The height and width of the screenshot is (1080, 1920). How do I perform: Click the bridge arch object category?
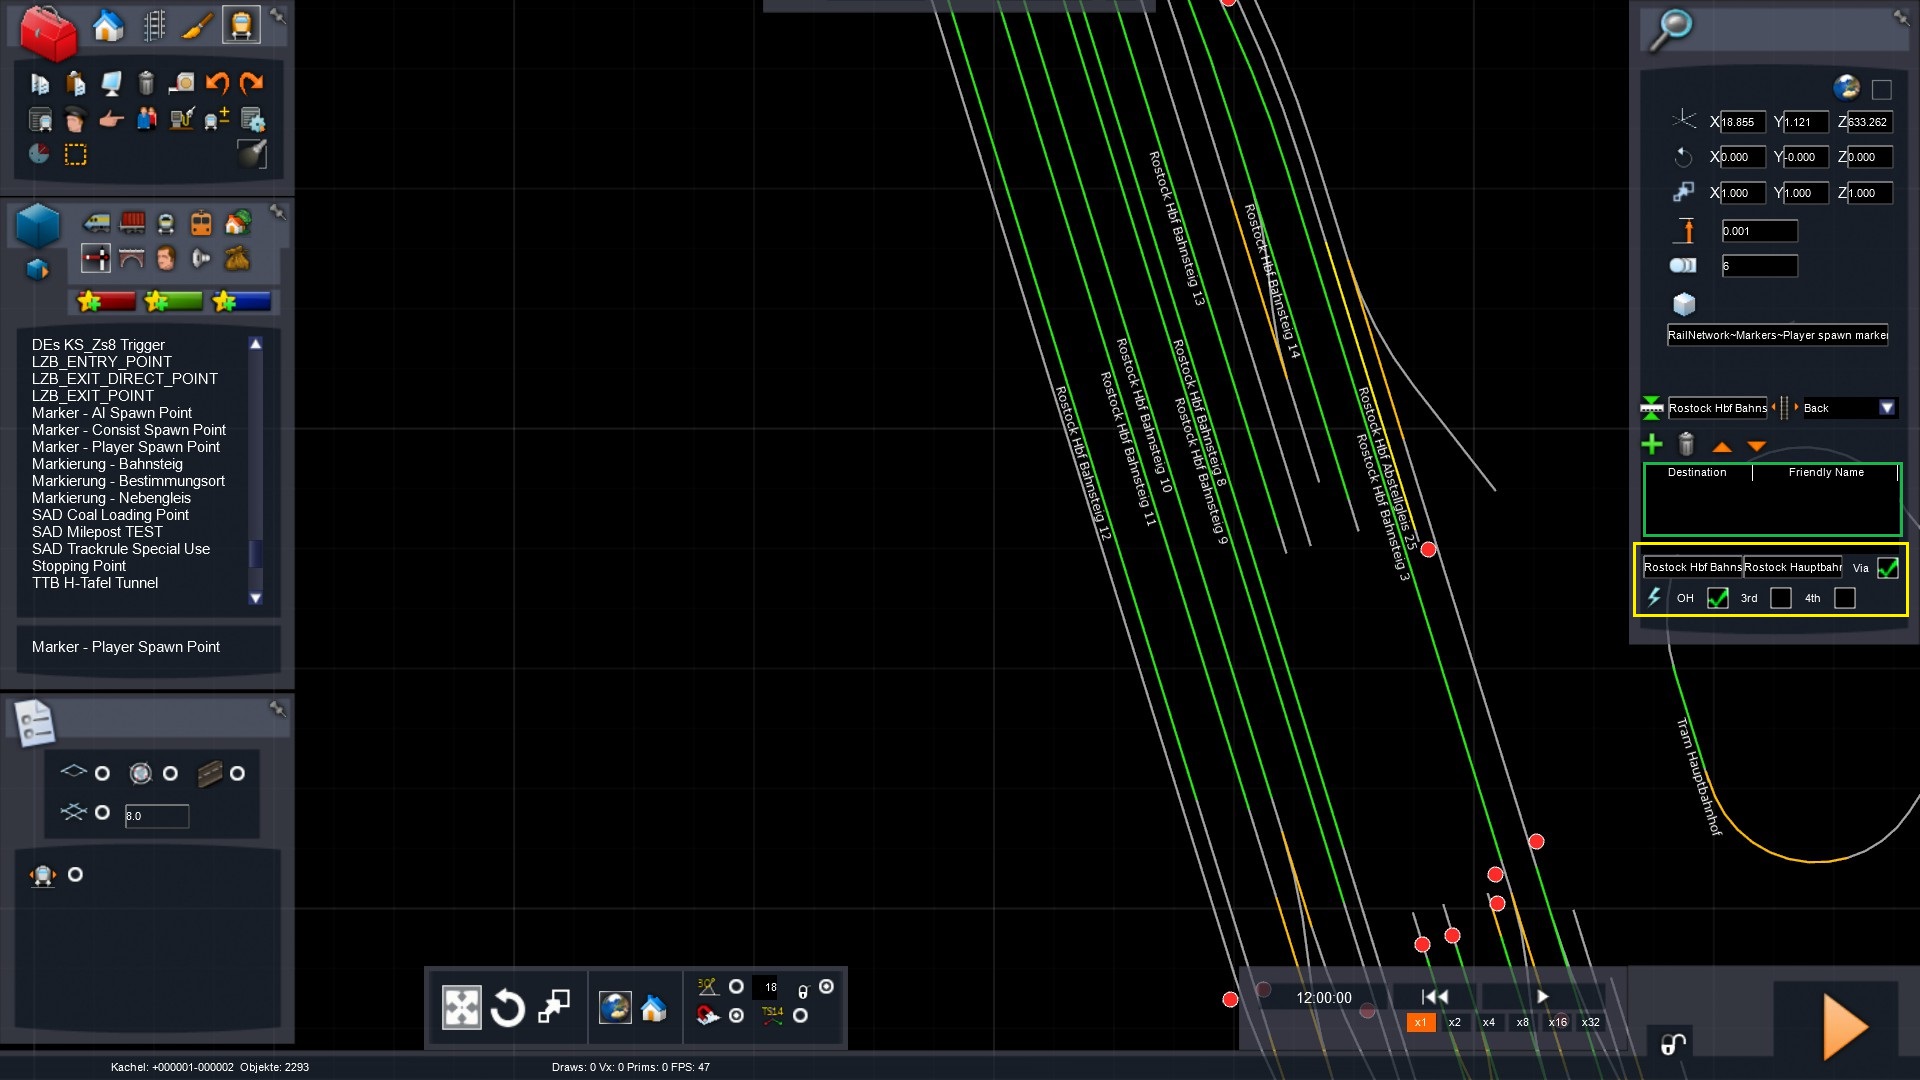132,259
